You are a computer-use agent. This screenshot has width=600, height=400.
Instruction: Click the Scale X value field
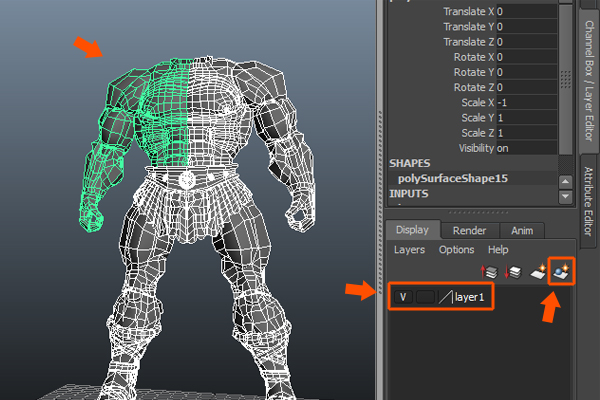525,101
